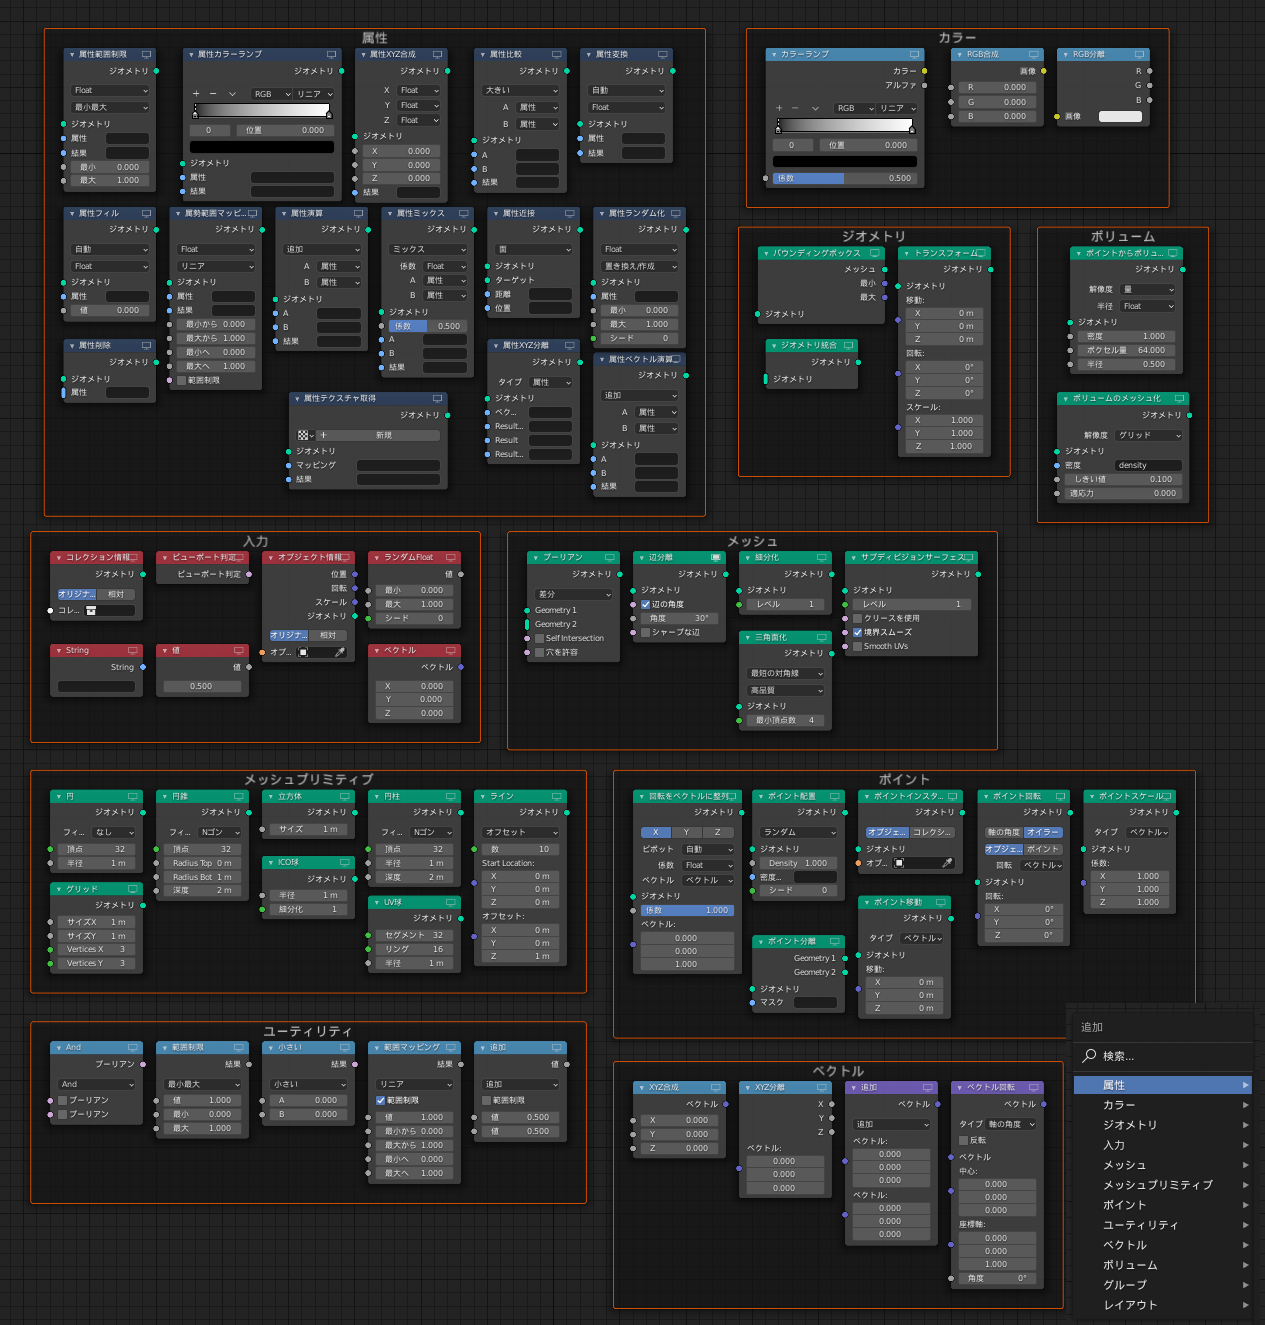This screenshot has height=1325, width=1265.
Task: Click the eyedropper in ポイントインスタンス node
Action: tap(947, 862)
